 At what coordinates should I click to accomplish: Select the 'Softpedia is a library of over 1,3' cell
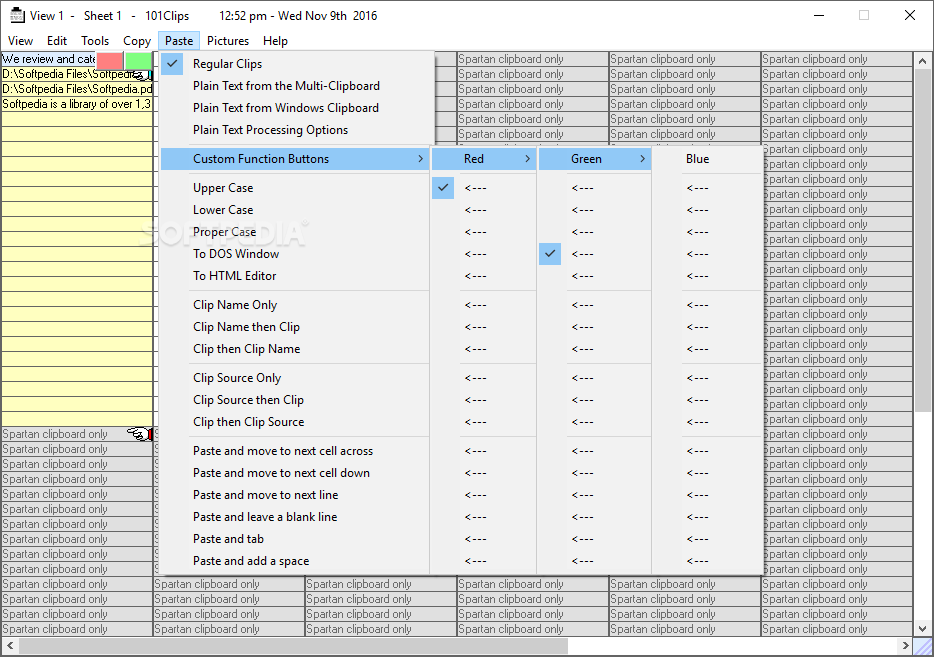click(77, 104)
